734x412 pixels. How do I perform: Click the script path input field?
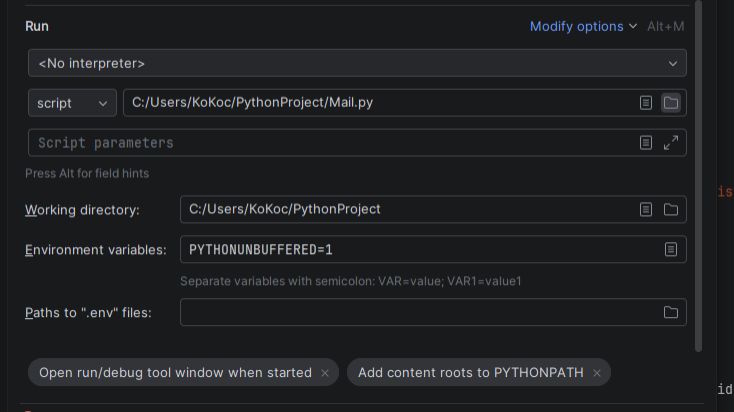tap(380, 103)
